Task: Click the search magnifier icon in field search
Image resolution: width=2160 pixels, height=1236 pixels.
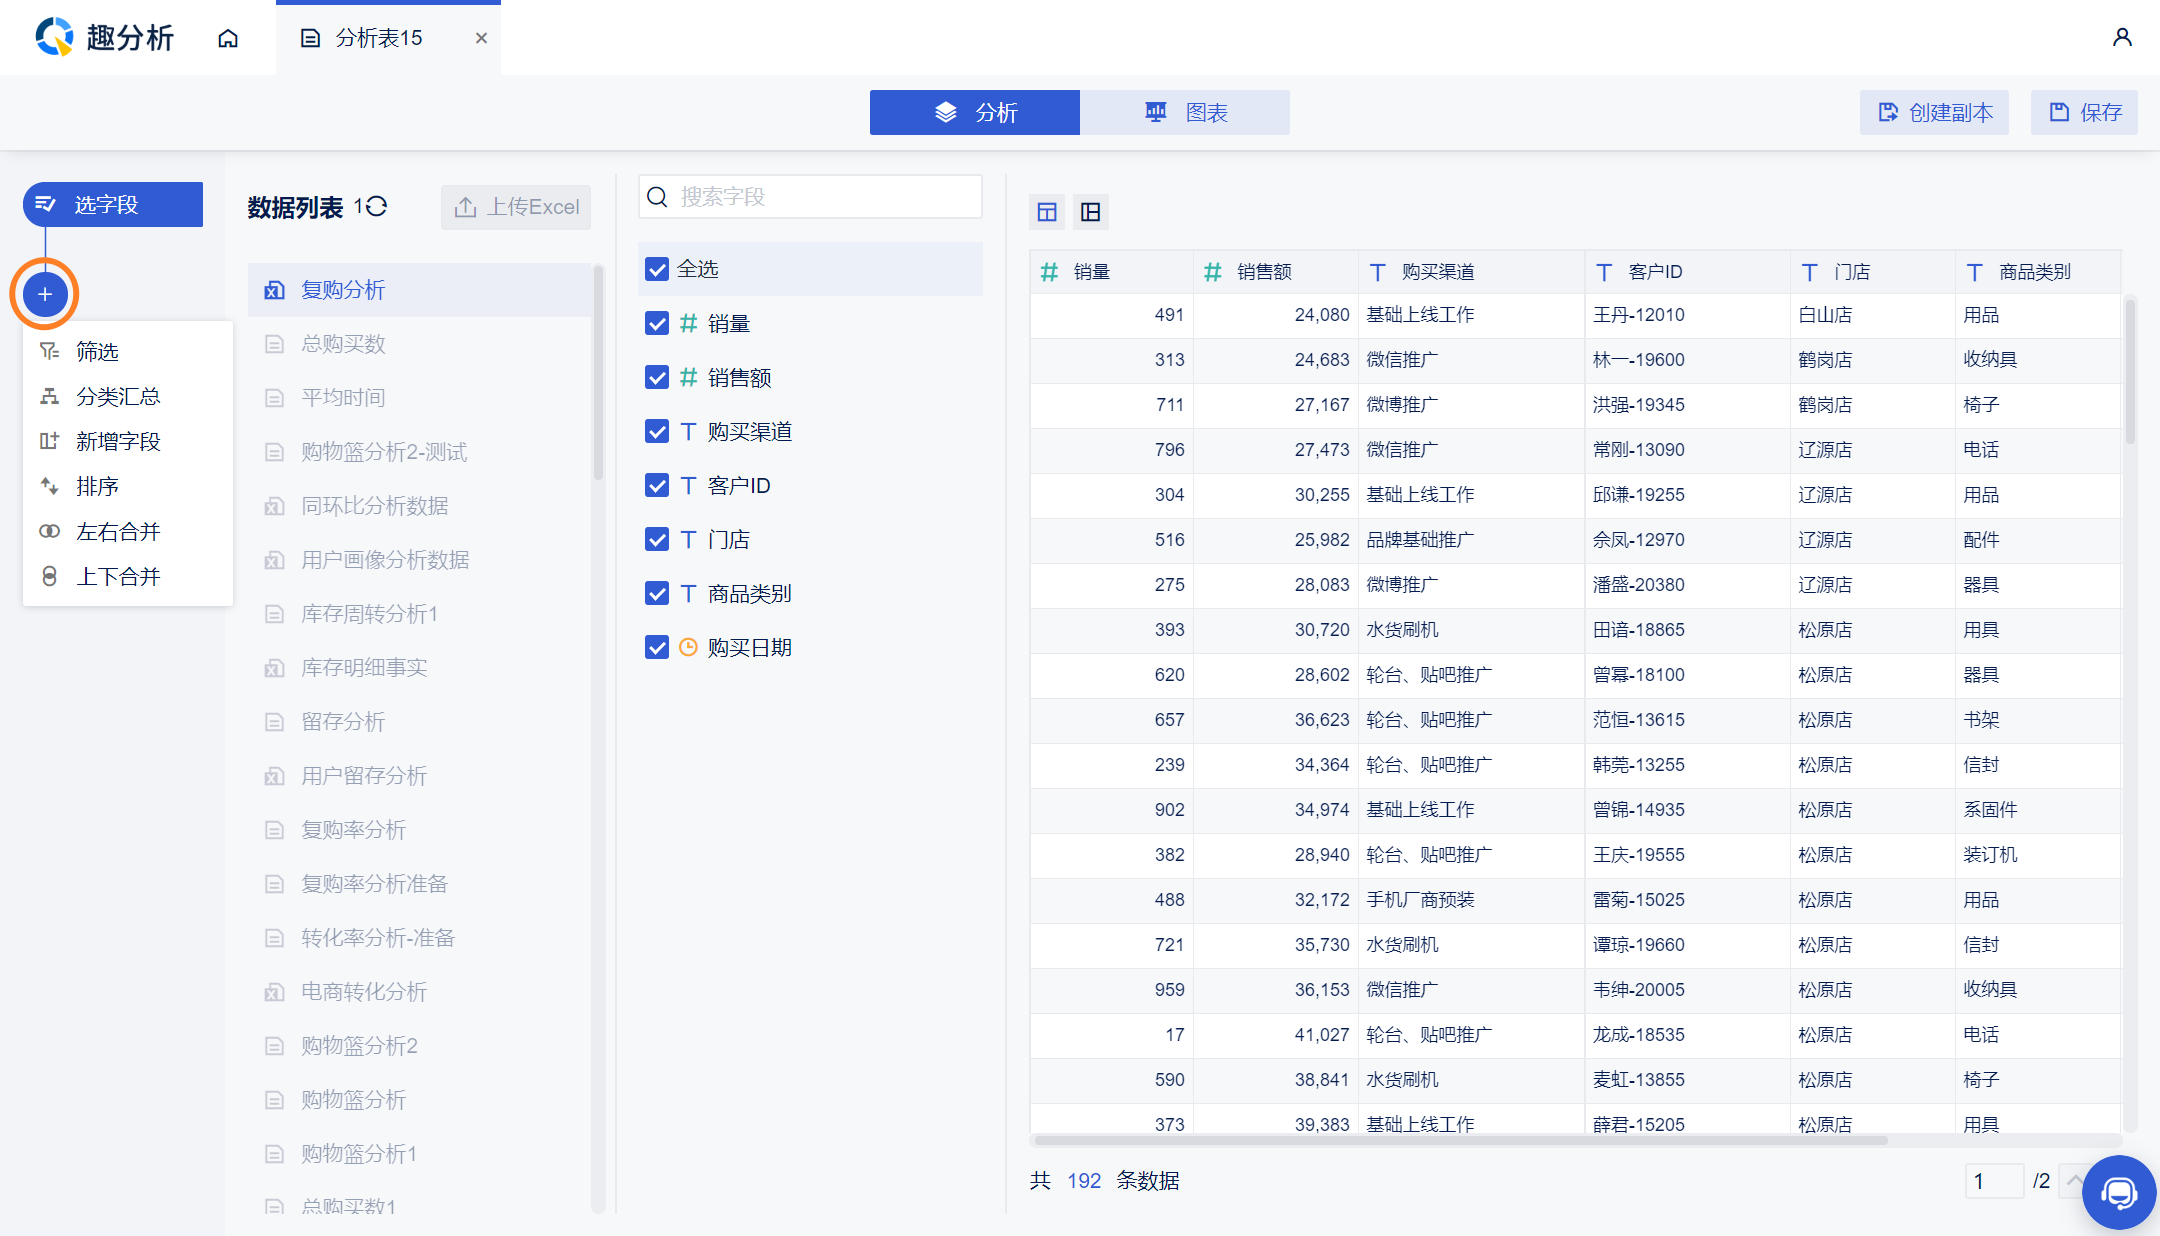Action: click(658, 197)
